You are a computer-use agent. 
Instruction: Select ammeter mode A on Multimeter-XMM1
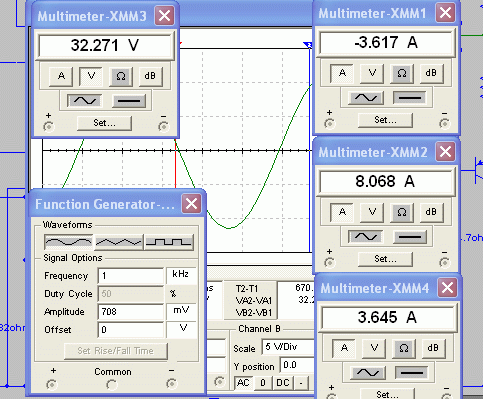pos(342,73)
